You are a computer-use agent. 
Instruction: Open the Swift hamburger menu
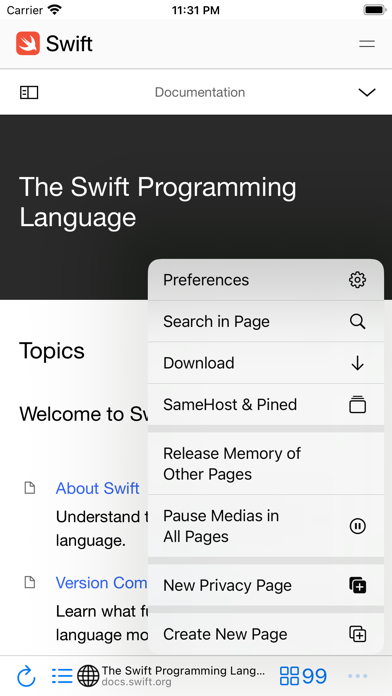tap(367, 44)
